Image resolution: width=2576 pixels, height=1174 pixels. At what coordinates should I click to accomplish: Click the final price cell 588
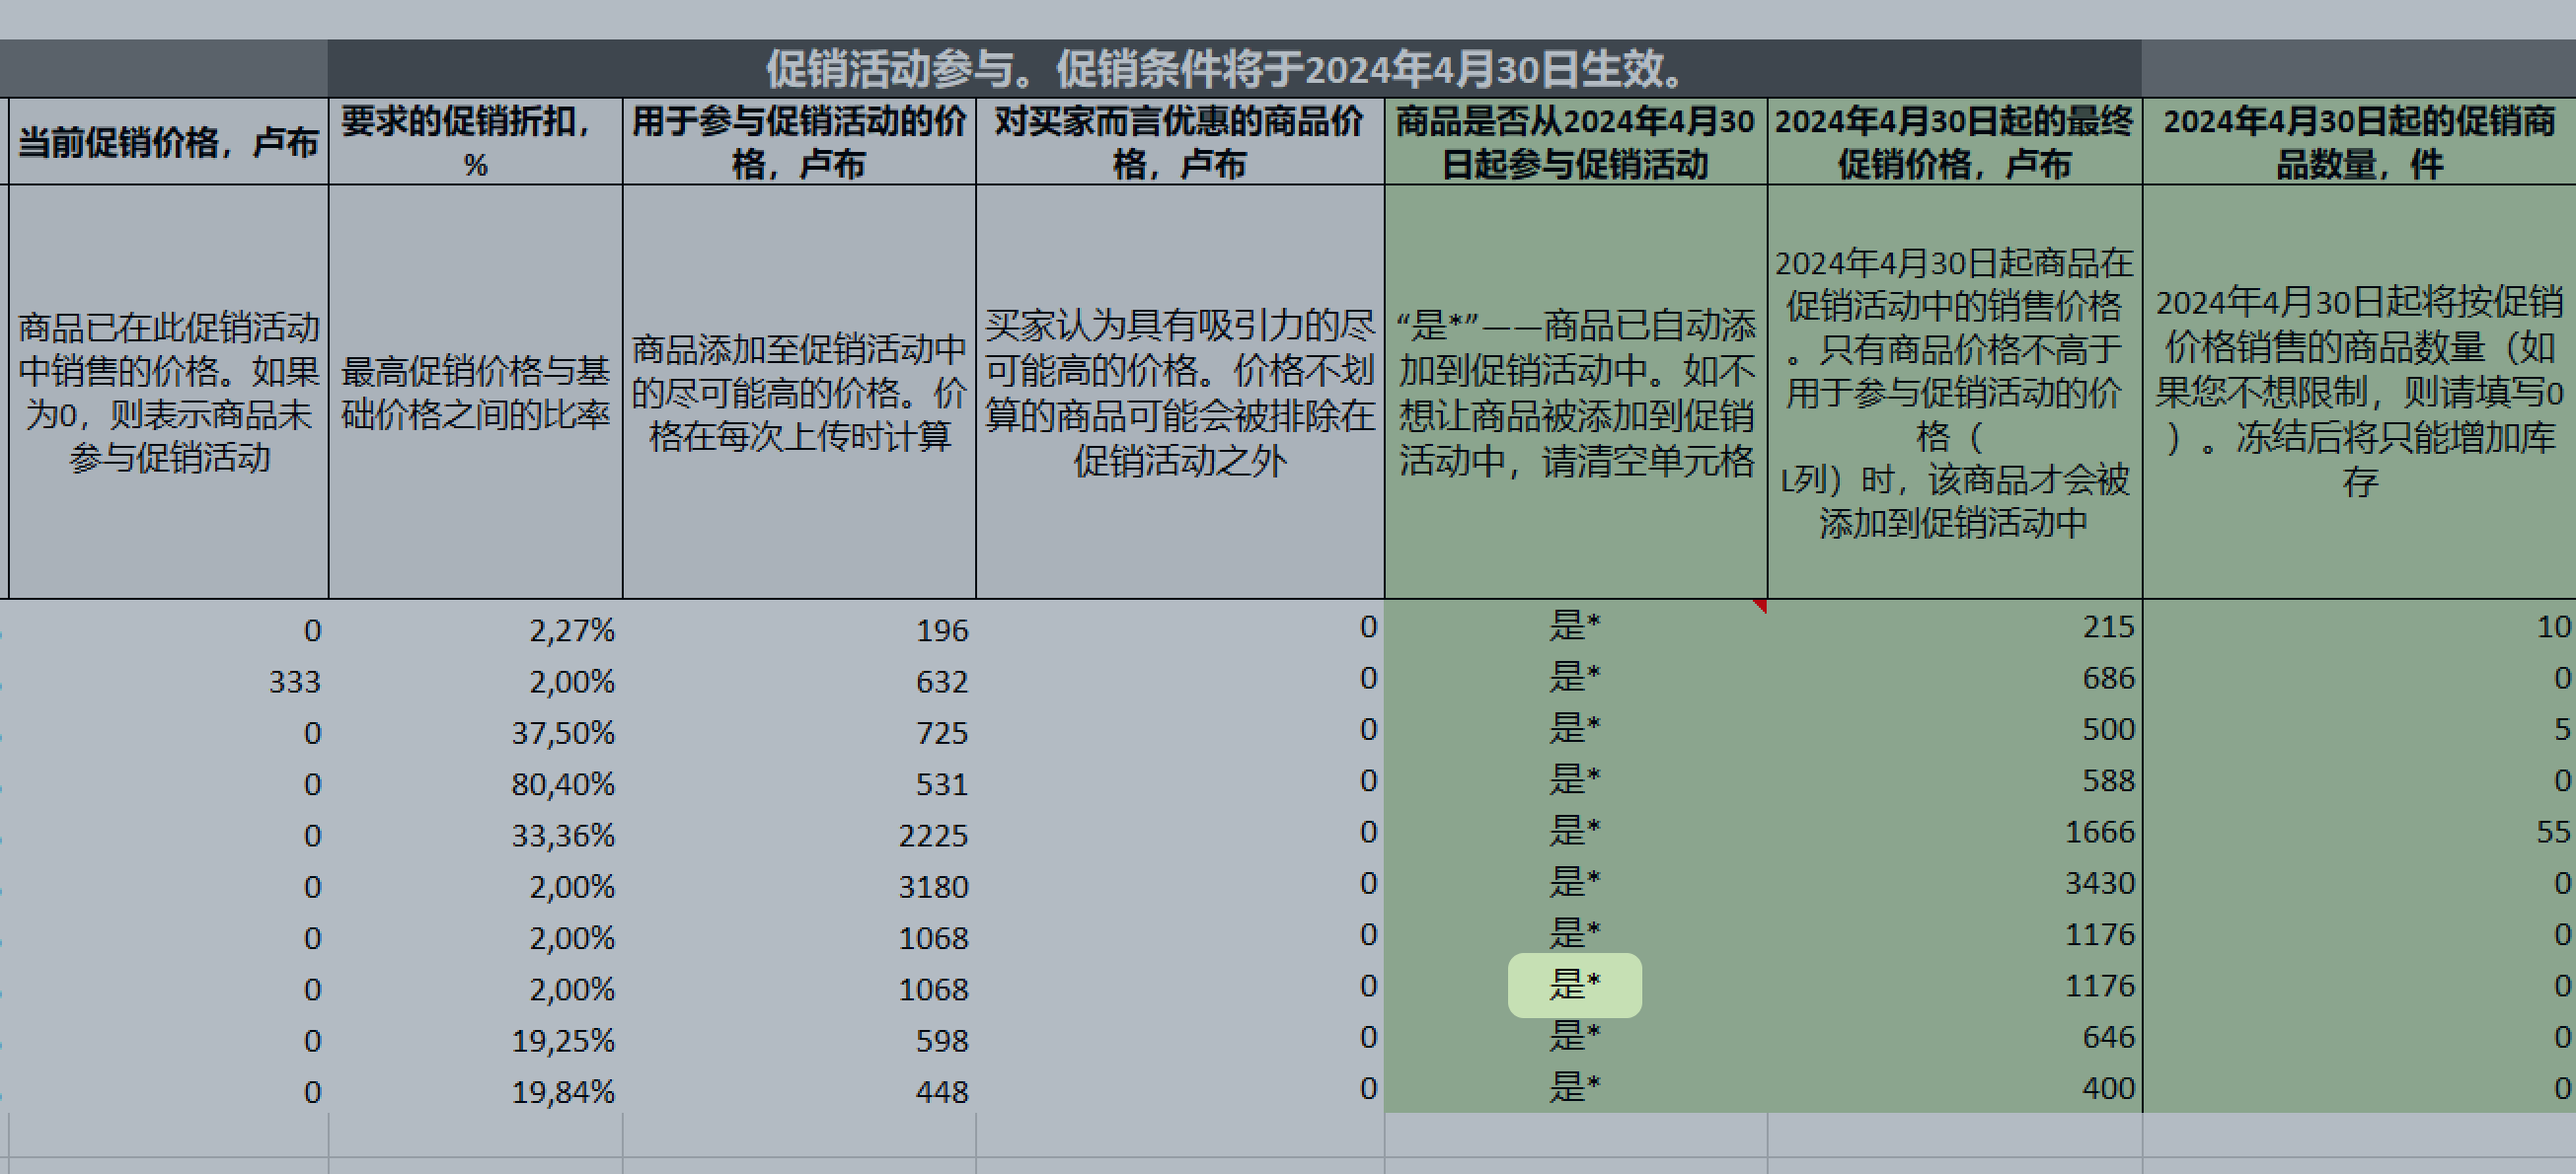[x=1955, y=781]
